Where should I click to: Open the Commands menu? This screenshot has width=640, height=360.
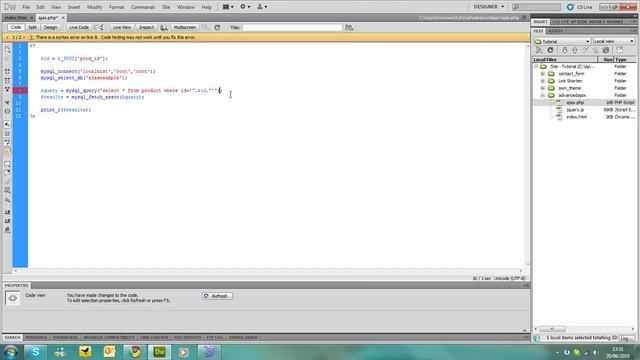coord(143,7)
